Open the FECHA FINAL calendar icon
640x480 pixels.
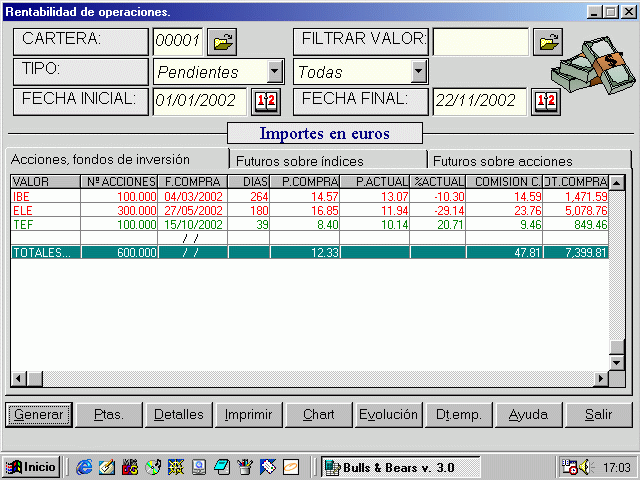(546, 101)
